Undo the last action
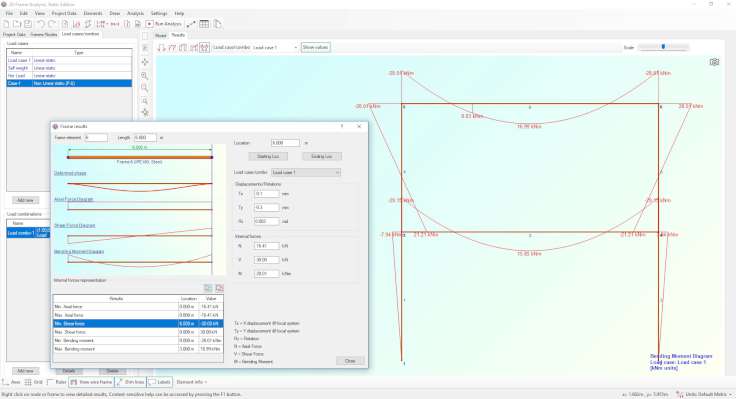Screen dimensions: 736x399 40,24
